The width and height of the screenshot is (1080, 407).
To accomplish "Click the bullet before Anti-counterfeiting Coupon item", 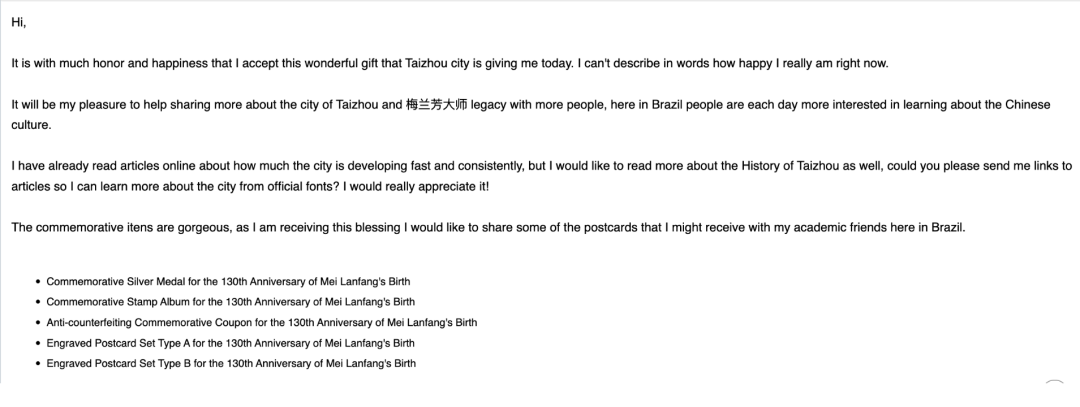I will (38, 323).
